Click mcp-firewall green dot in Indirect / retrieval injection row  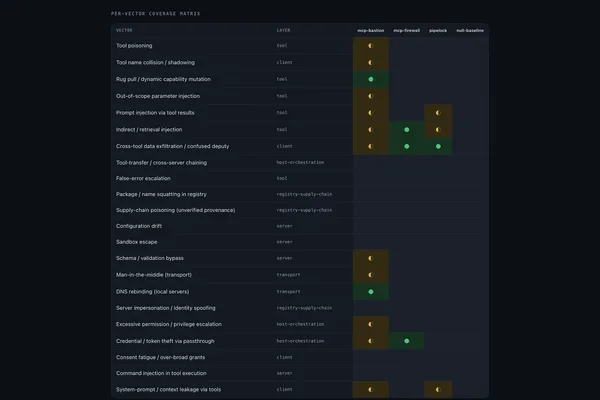(406, 130)
